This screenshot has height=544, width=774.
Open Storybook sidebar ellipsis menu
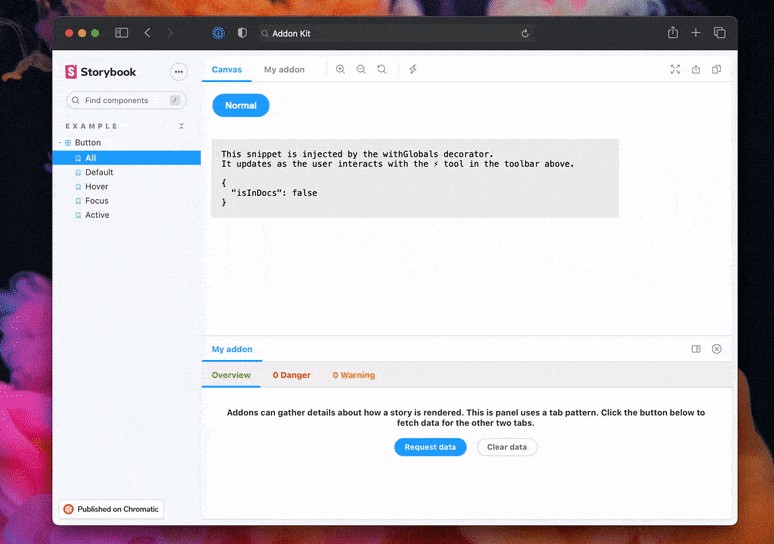point(178,72)
